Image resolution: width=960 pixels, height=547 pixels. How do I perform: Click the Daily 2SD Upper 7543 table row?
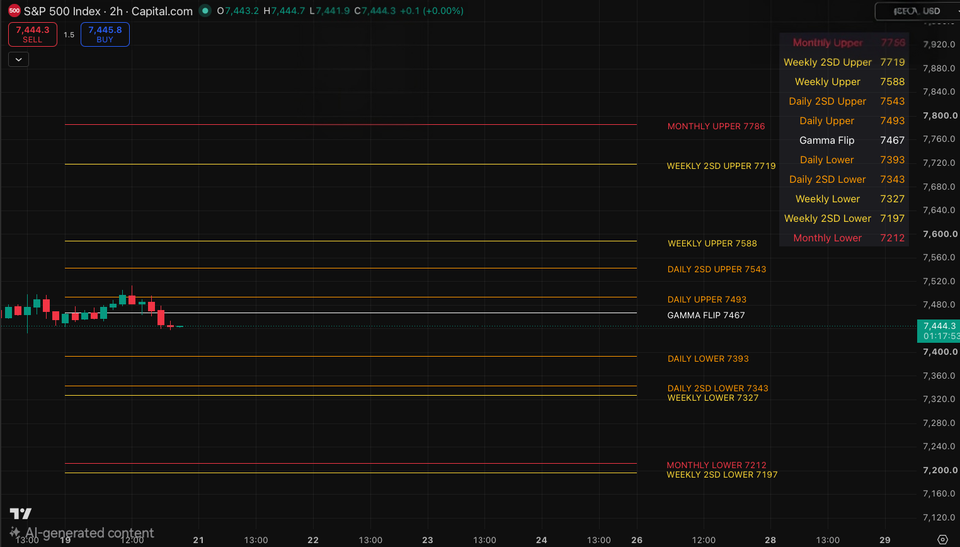coord(844,101)
